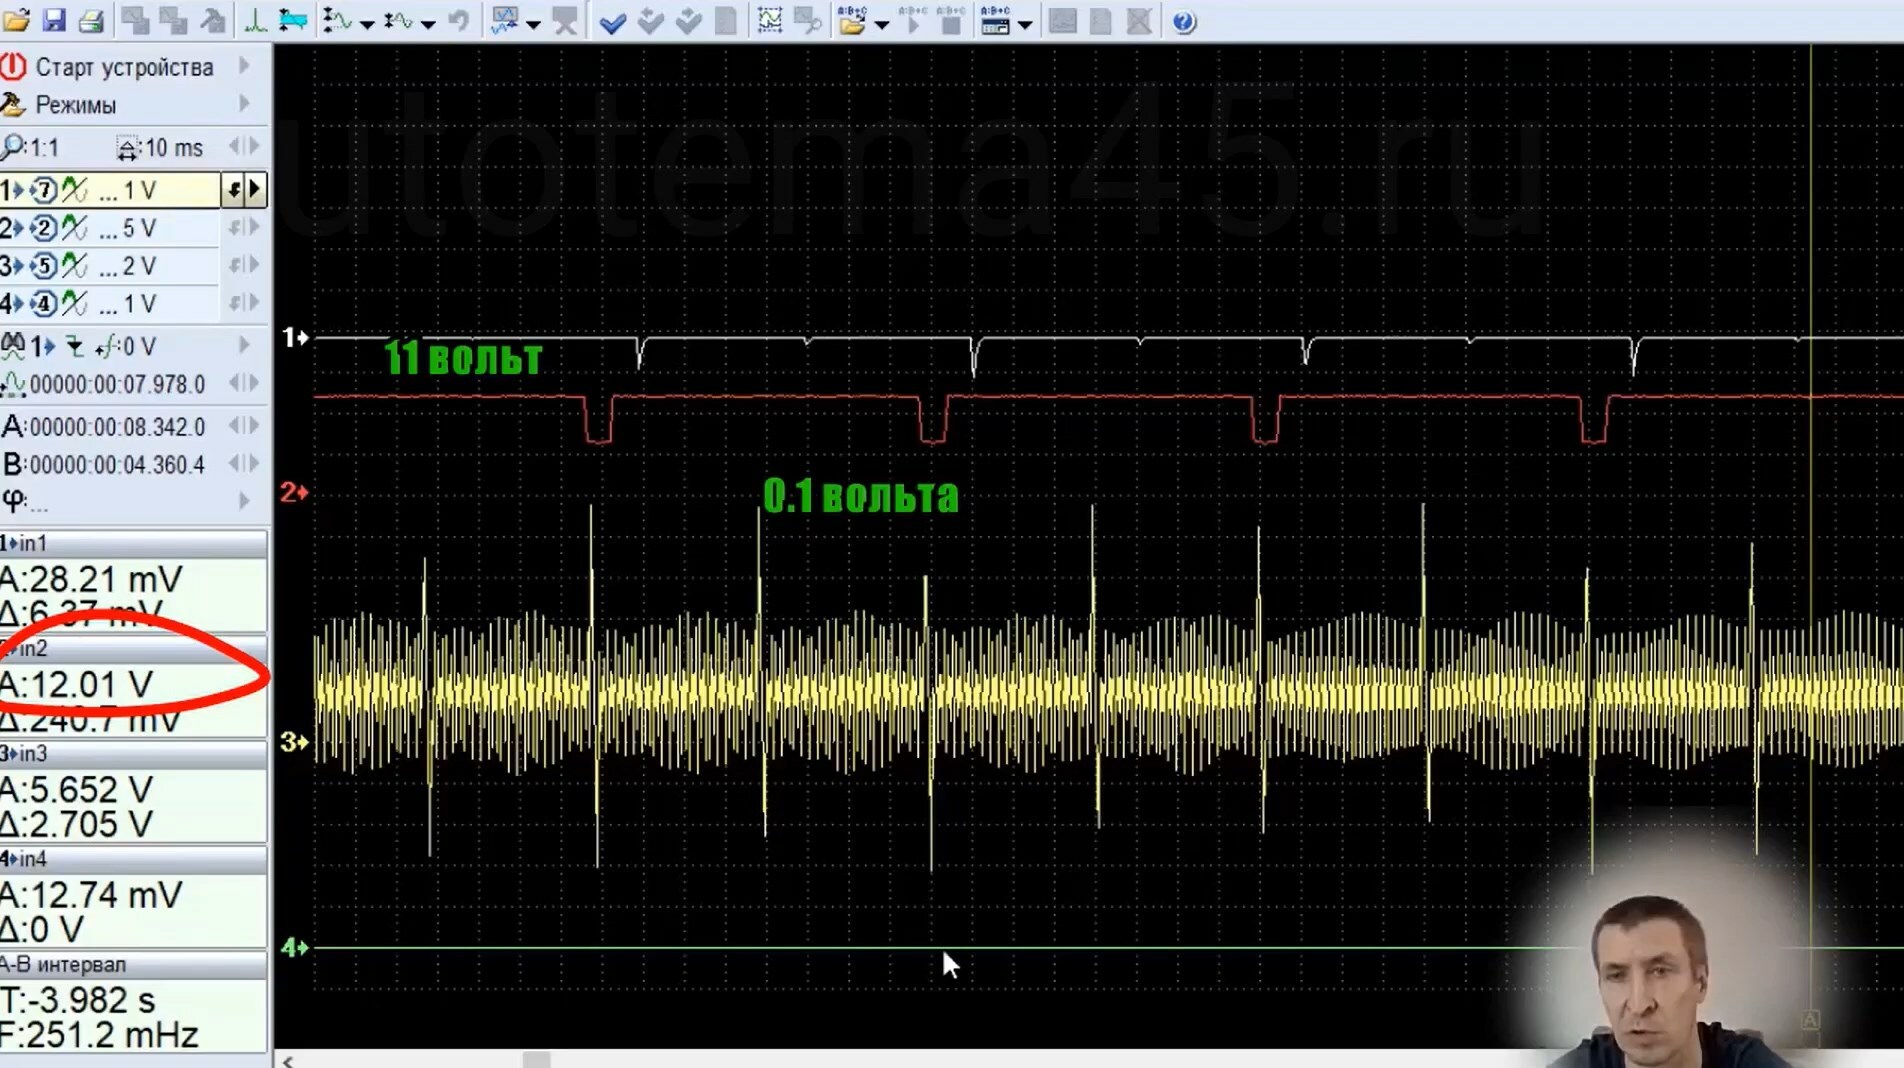Click the undo arrow in the toolbar
Screen dimensions: 1904x1068
(459, 20)
